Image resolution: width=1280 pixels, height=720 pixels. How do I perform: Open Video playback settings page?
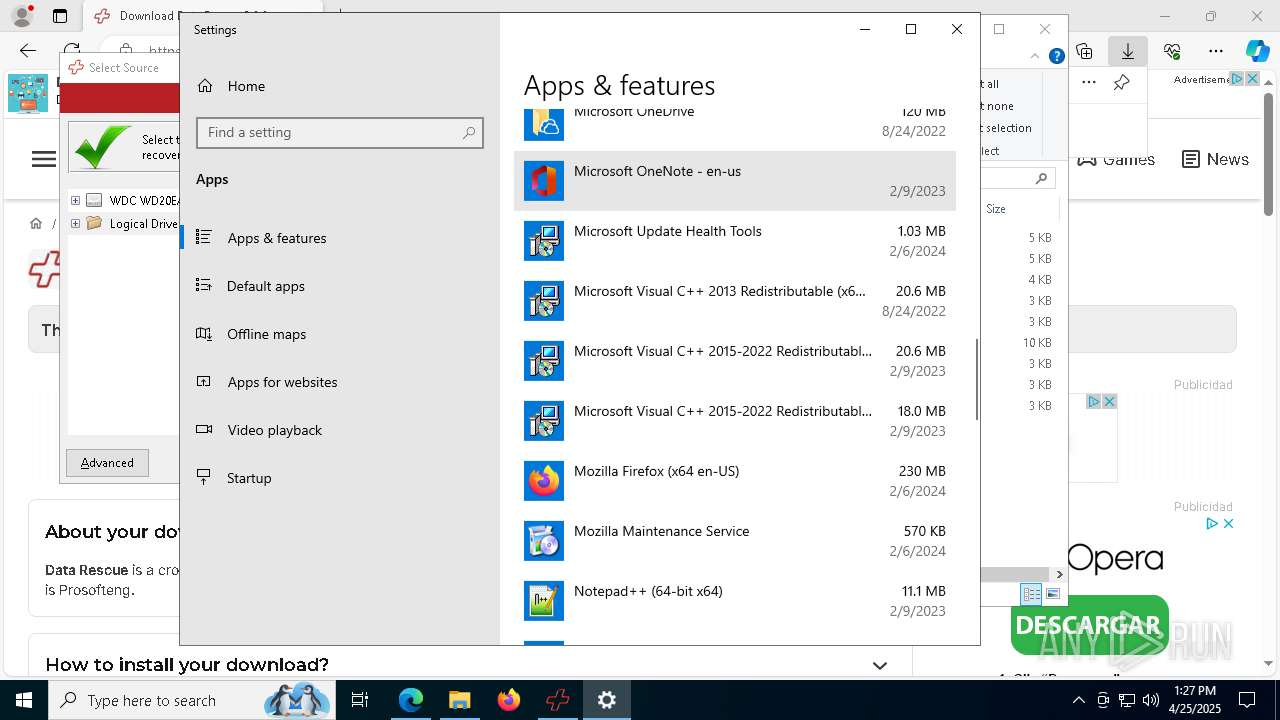pyautogui.click(x=340, y=430)
